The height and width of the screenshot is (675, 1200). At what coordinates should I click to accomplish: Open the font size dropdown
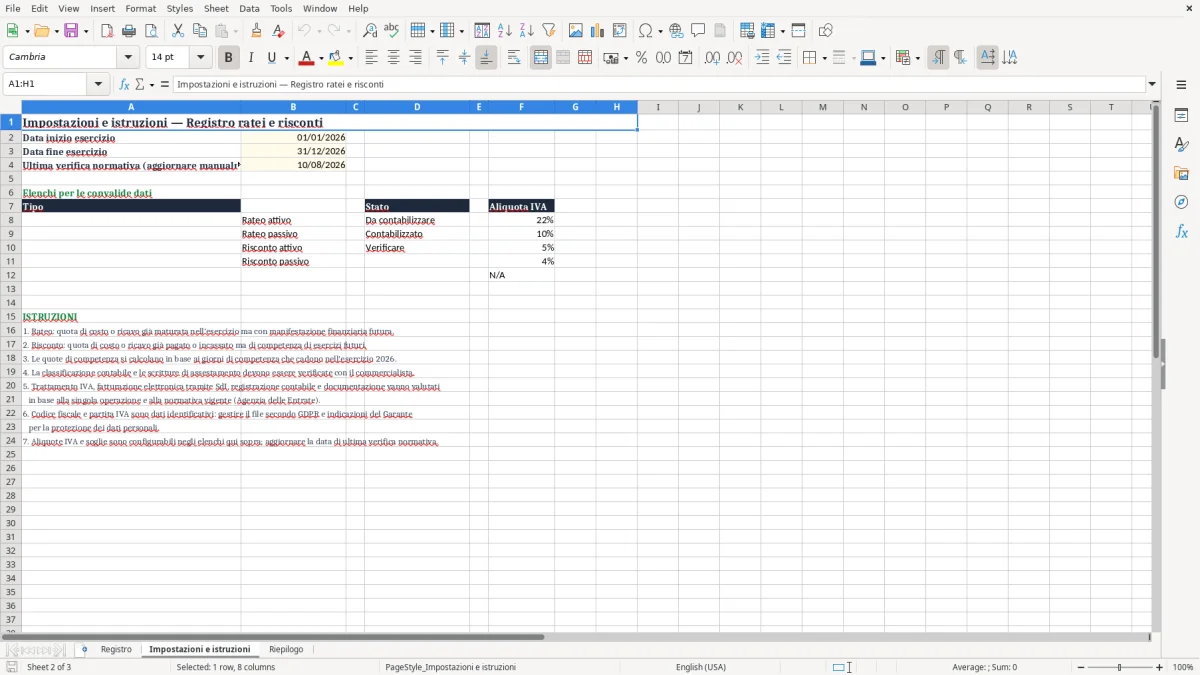pos(200,58)
